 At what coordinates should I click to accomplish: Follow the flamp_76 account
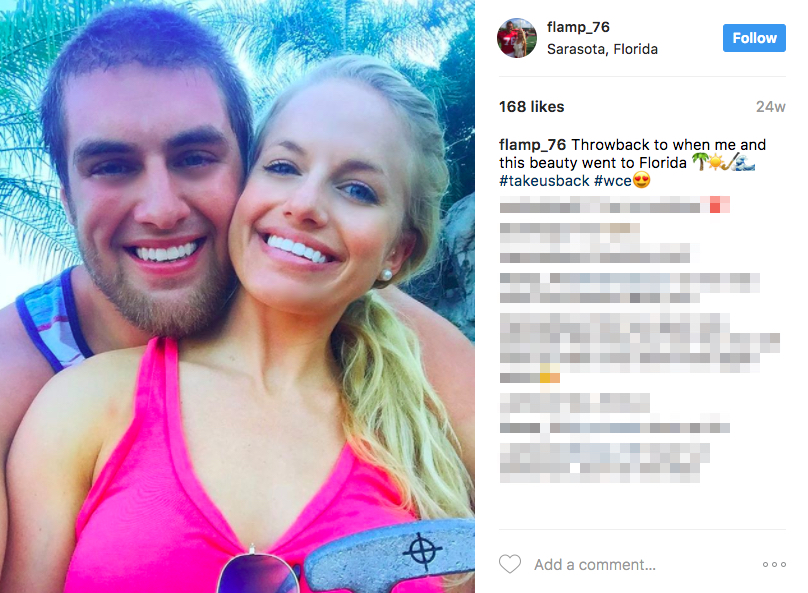754,38
